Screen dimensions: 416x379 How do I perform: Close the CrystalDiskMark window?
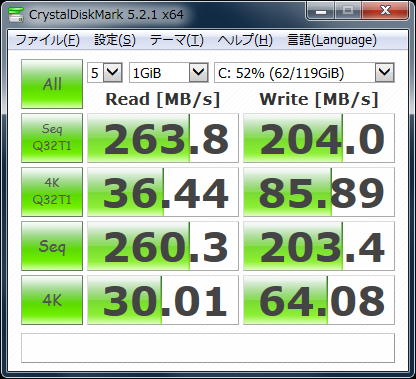[385, 11]
